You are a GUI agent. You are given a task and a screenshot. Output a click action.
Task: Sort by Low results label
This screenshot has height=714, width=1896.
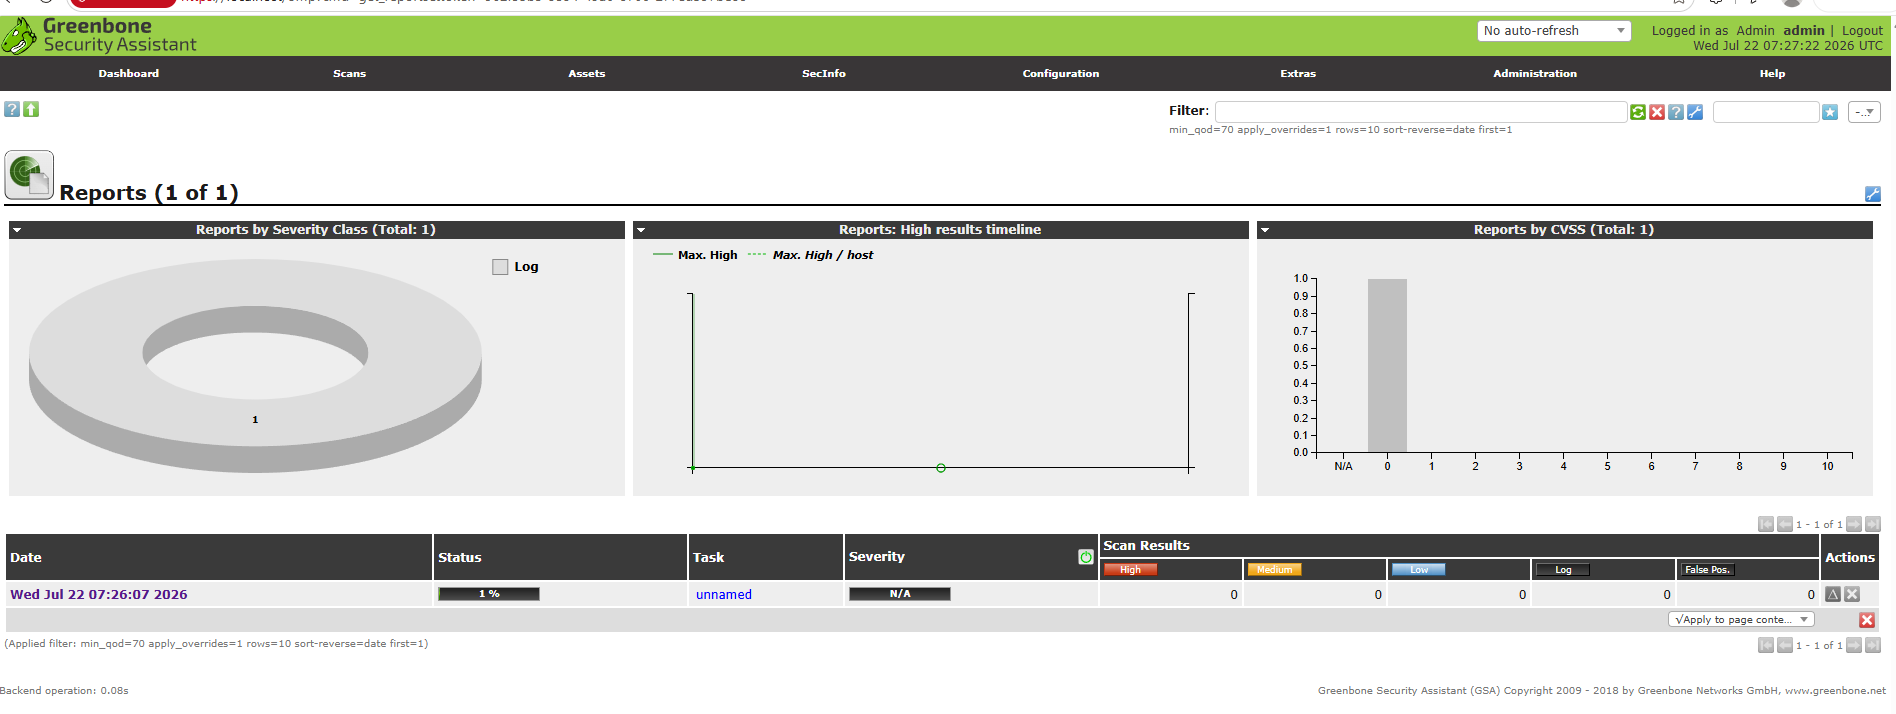point(1419,570)
